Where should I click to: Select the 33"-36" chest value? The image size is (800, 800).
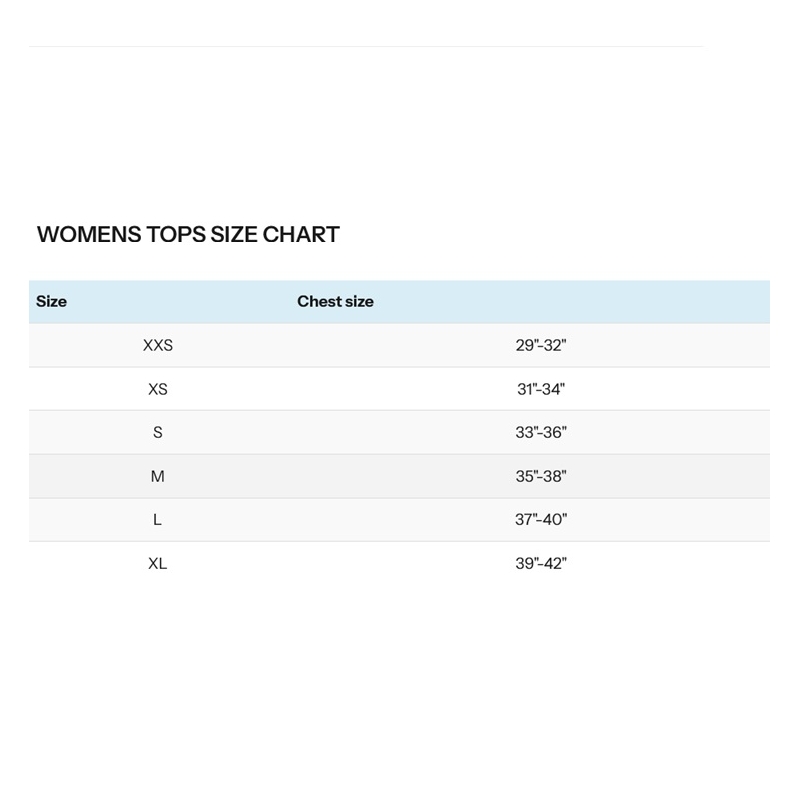[x=541, y=433]
